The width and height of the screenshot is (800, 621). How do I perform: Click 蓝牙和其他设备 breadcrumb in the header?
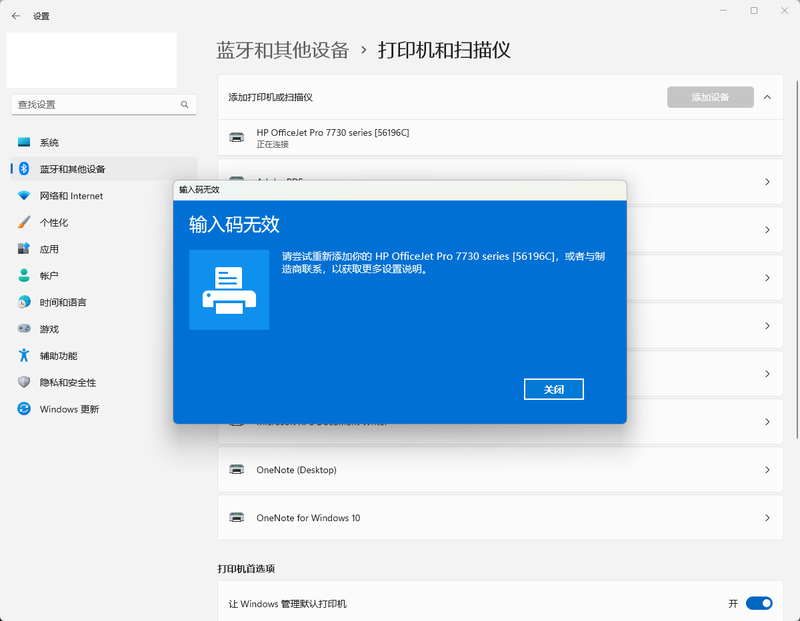(283, 50)
